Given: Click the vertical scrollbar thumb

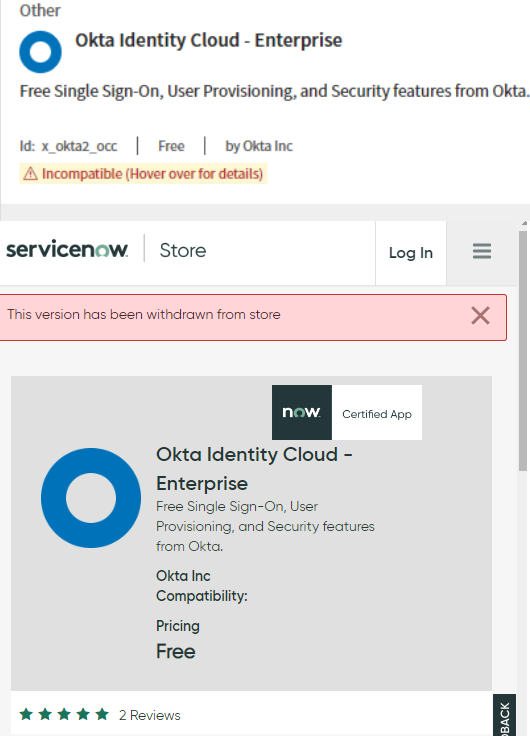Looking at the screenshot, I should point(523,350).
